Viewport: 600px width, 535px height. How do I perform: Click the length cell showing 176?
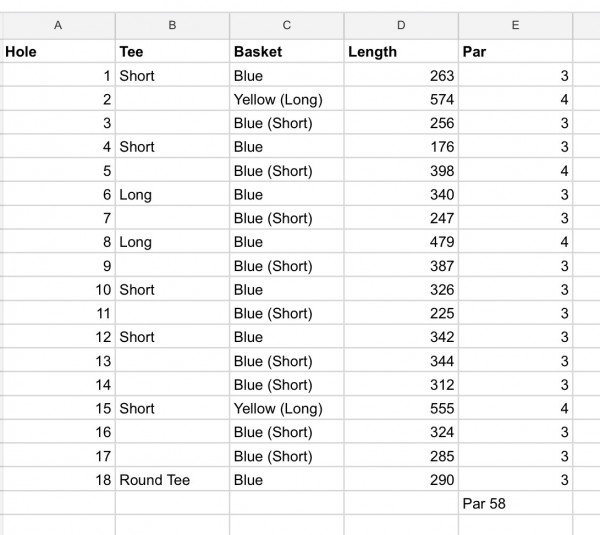pos(401,147)
